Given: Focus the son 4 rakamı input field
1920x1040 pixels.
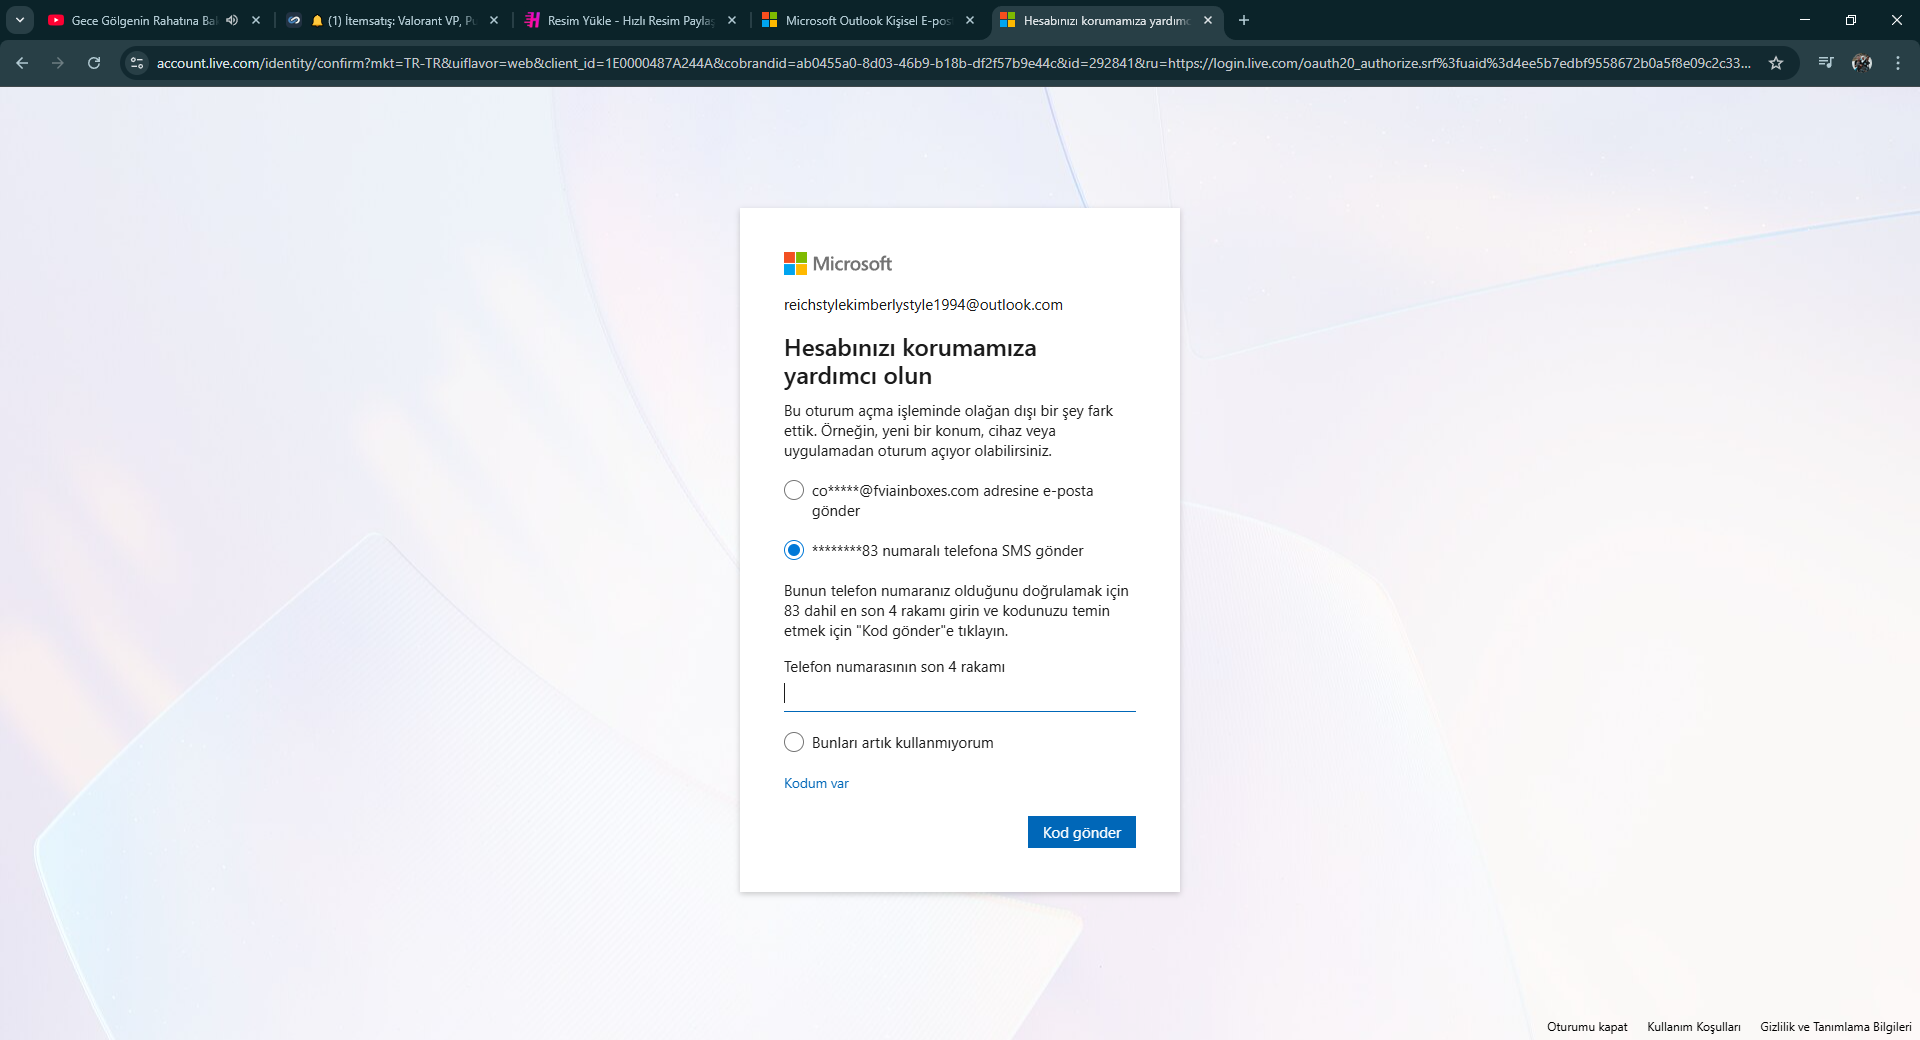Looking at the screenshot, I should (x=960, y=694).
